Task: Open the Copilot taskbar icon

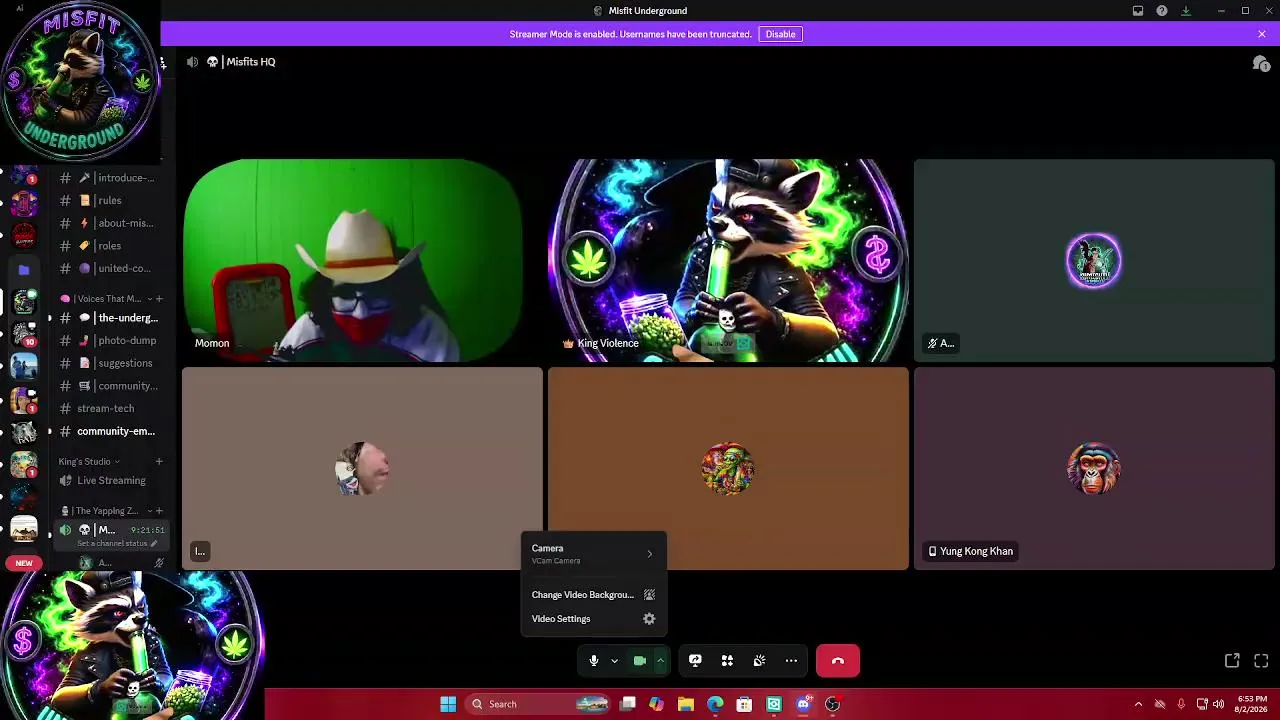Action: click(656, 704)
